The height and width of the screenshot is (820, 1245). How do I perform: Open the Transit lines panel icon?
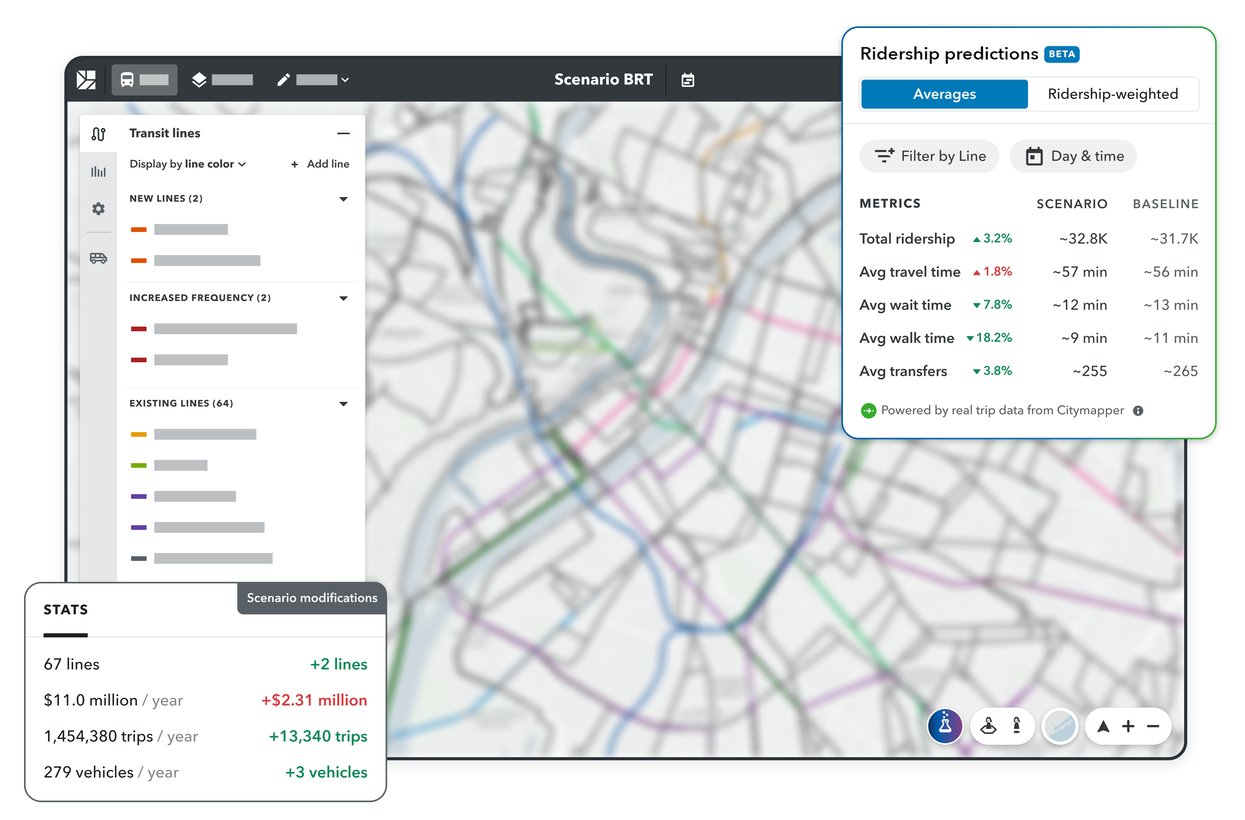tap(98, 133)
